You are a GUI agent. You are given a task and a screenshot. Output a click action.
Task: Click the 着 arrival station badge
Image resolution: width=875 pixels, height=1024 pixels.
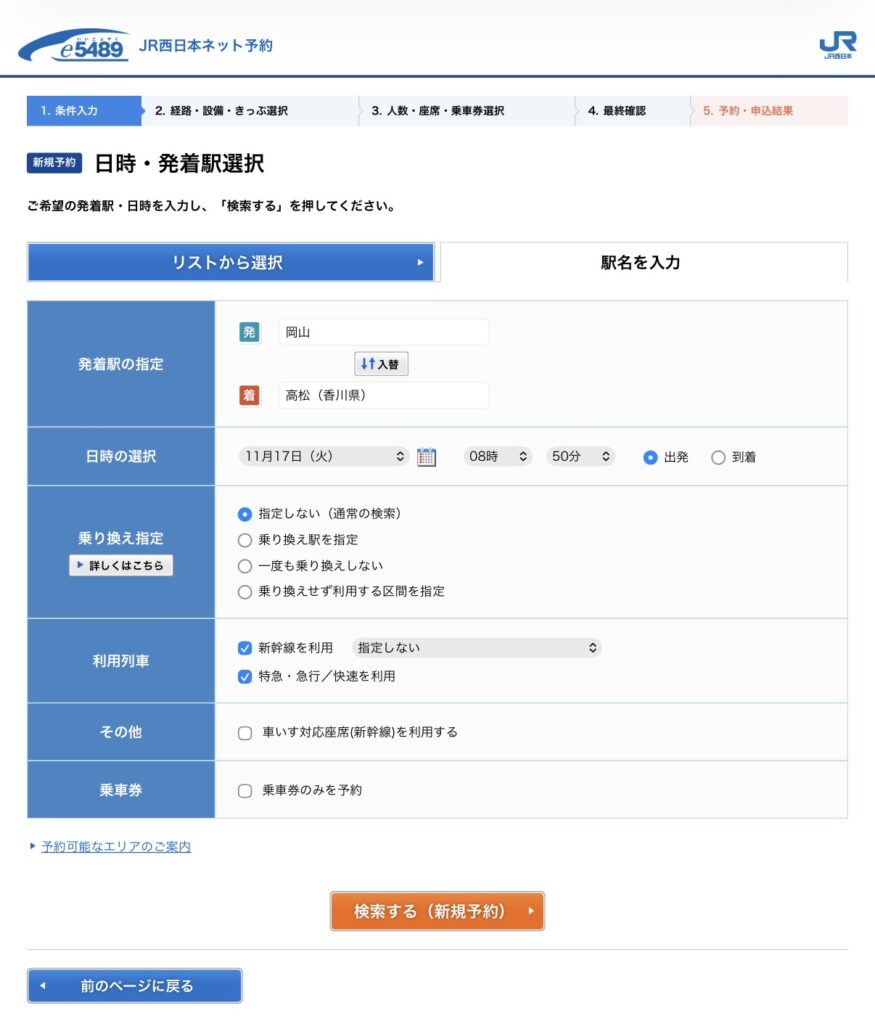click(249, 395)
